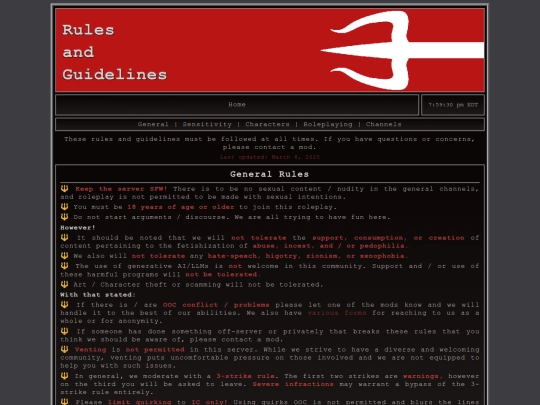
Task: Click the 'Keep the server SFW!' red text
Action: coord(121,189)
